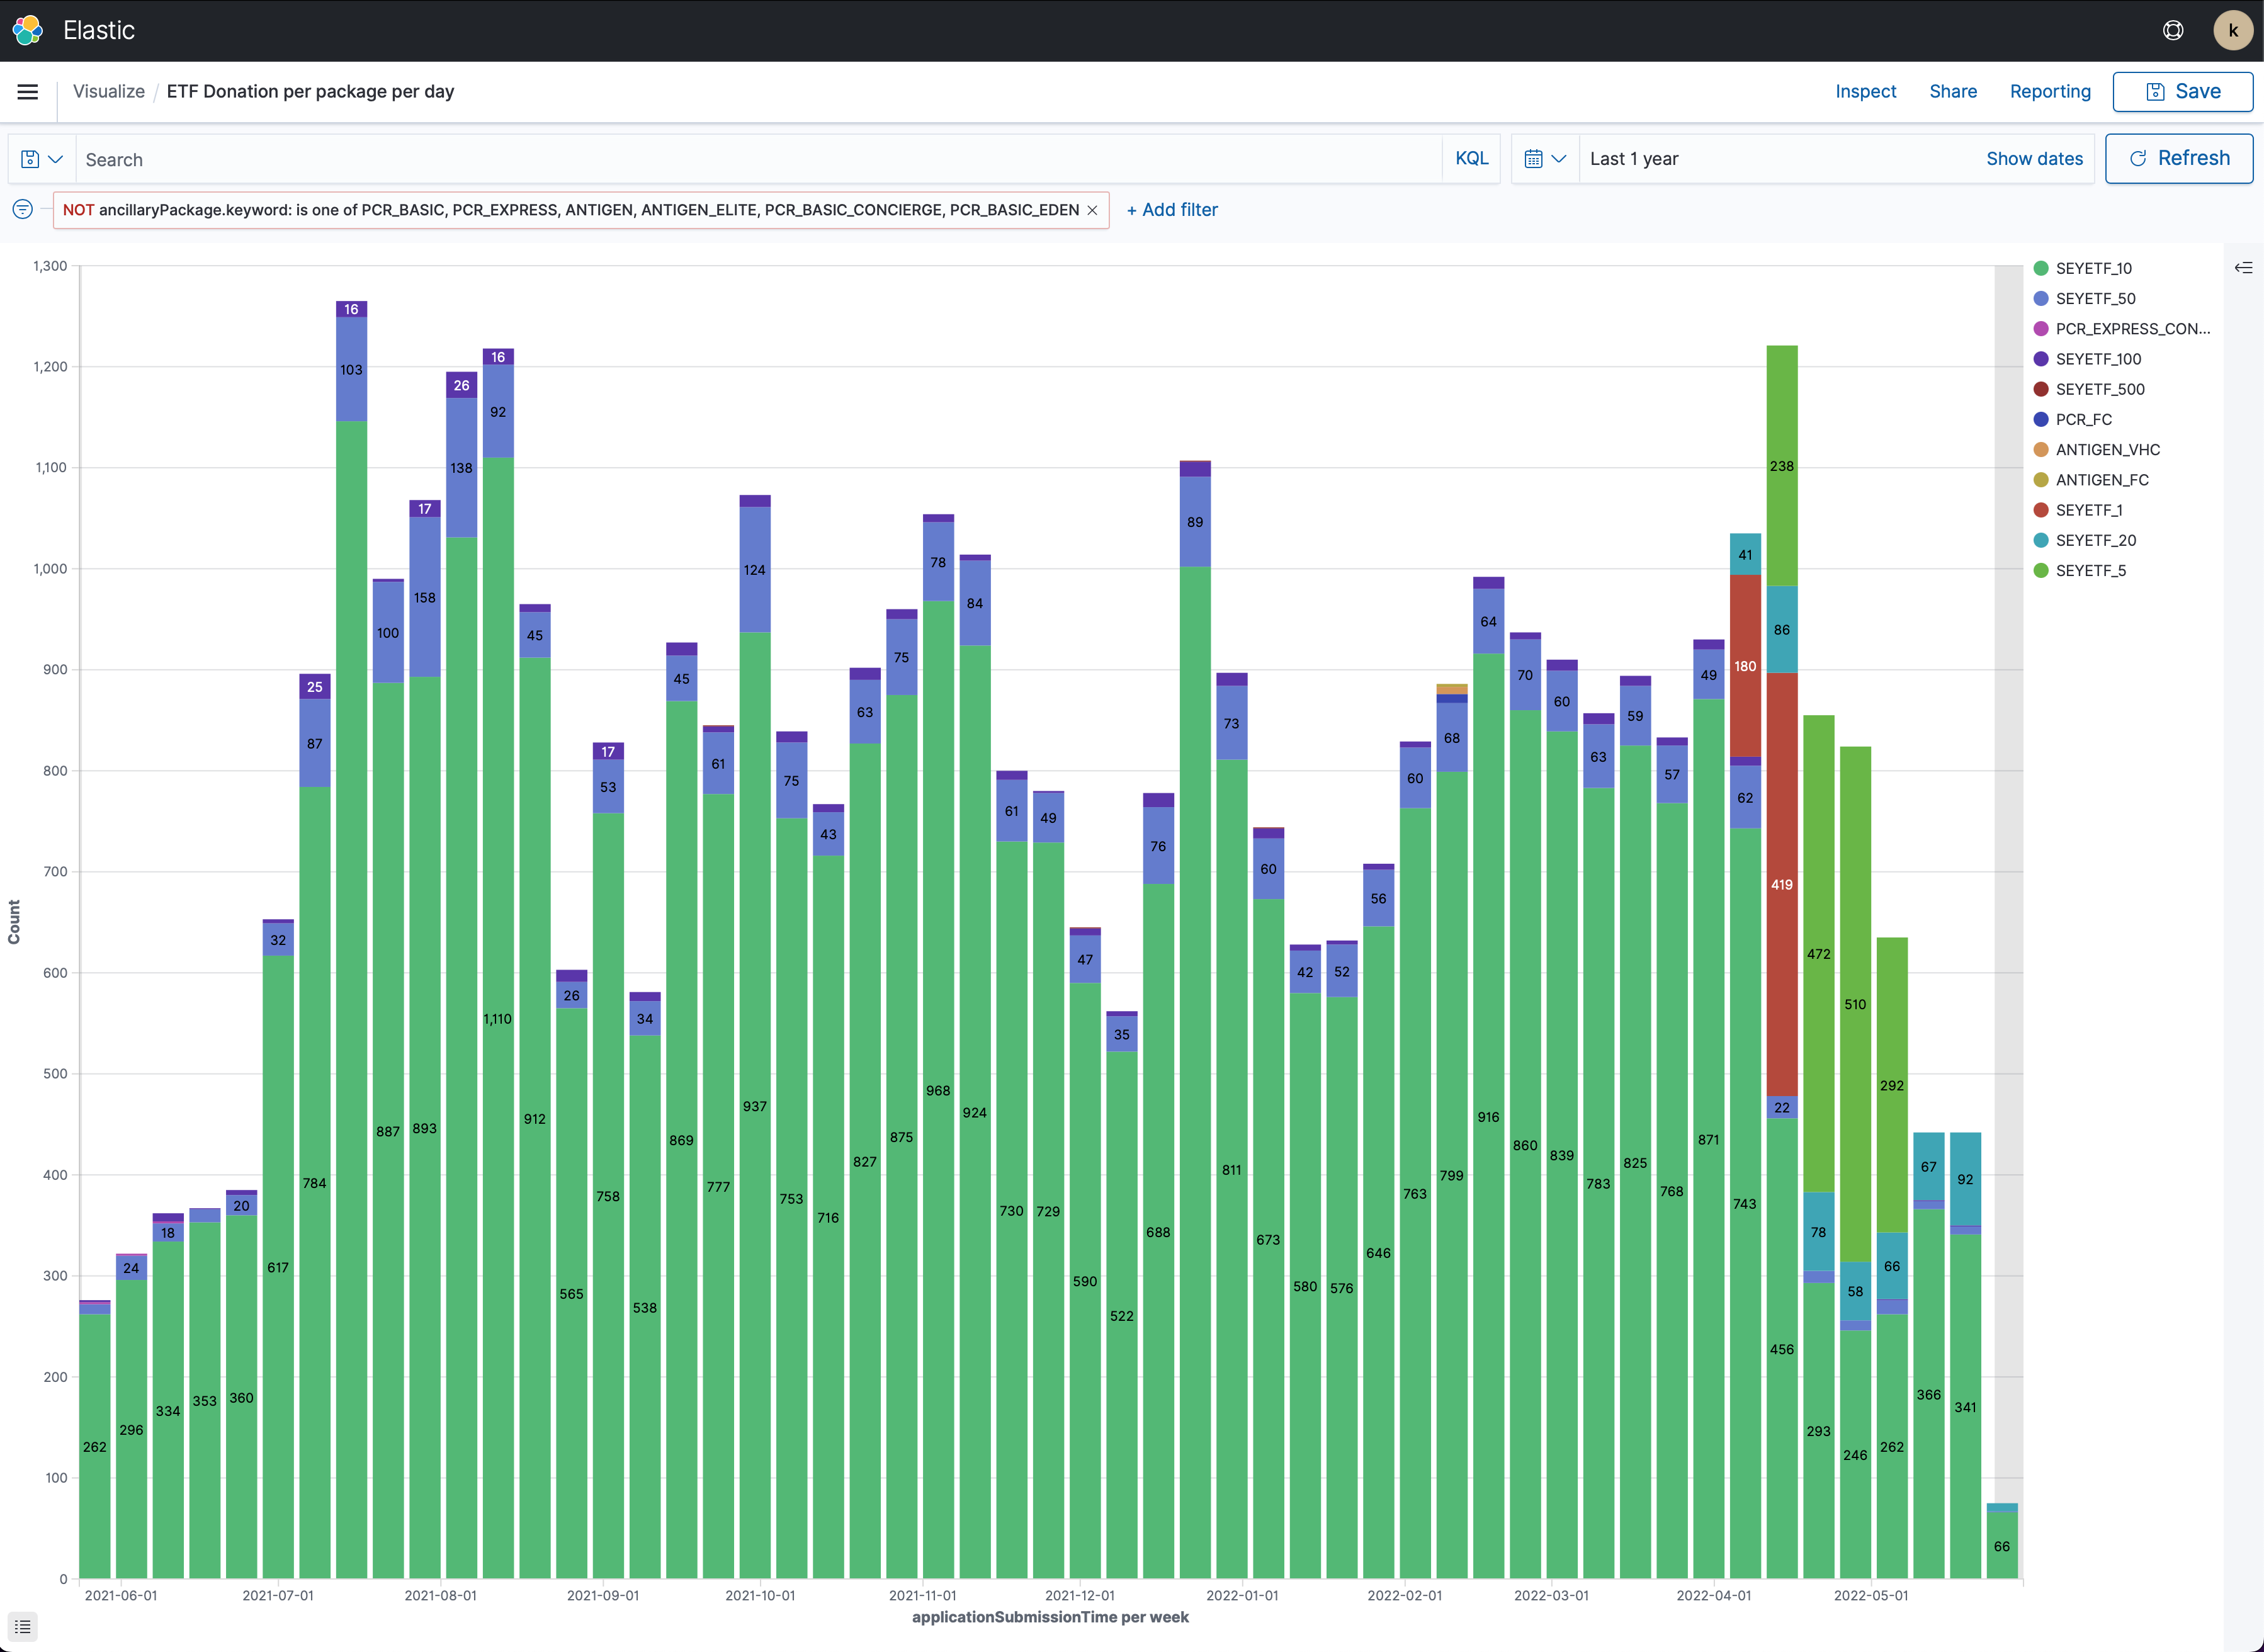Click Add filter

(x=1172, y=210)
